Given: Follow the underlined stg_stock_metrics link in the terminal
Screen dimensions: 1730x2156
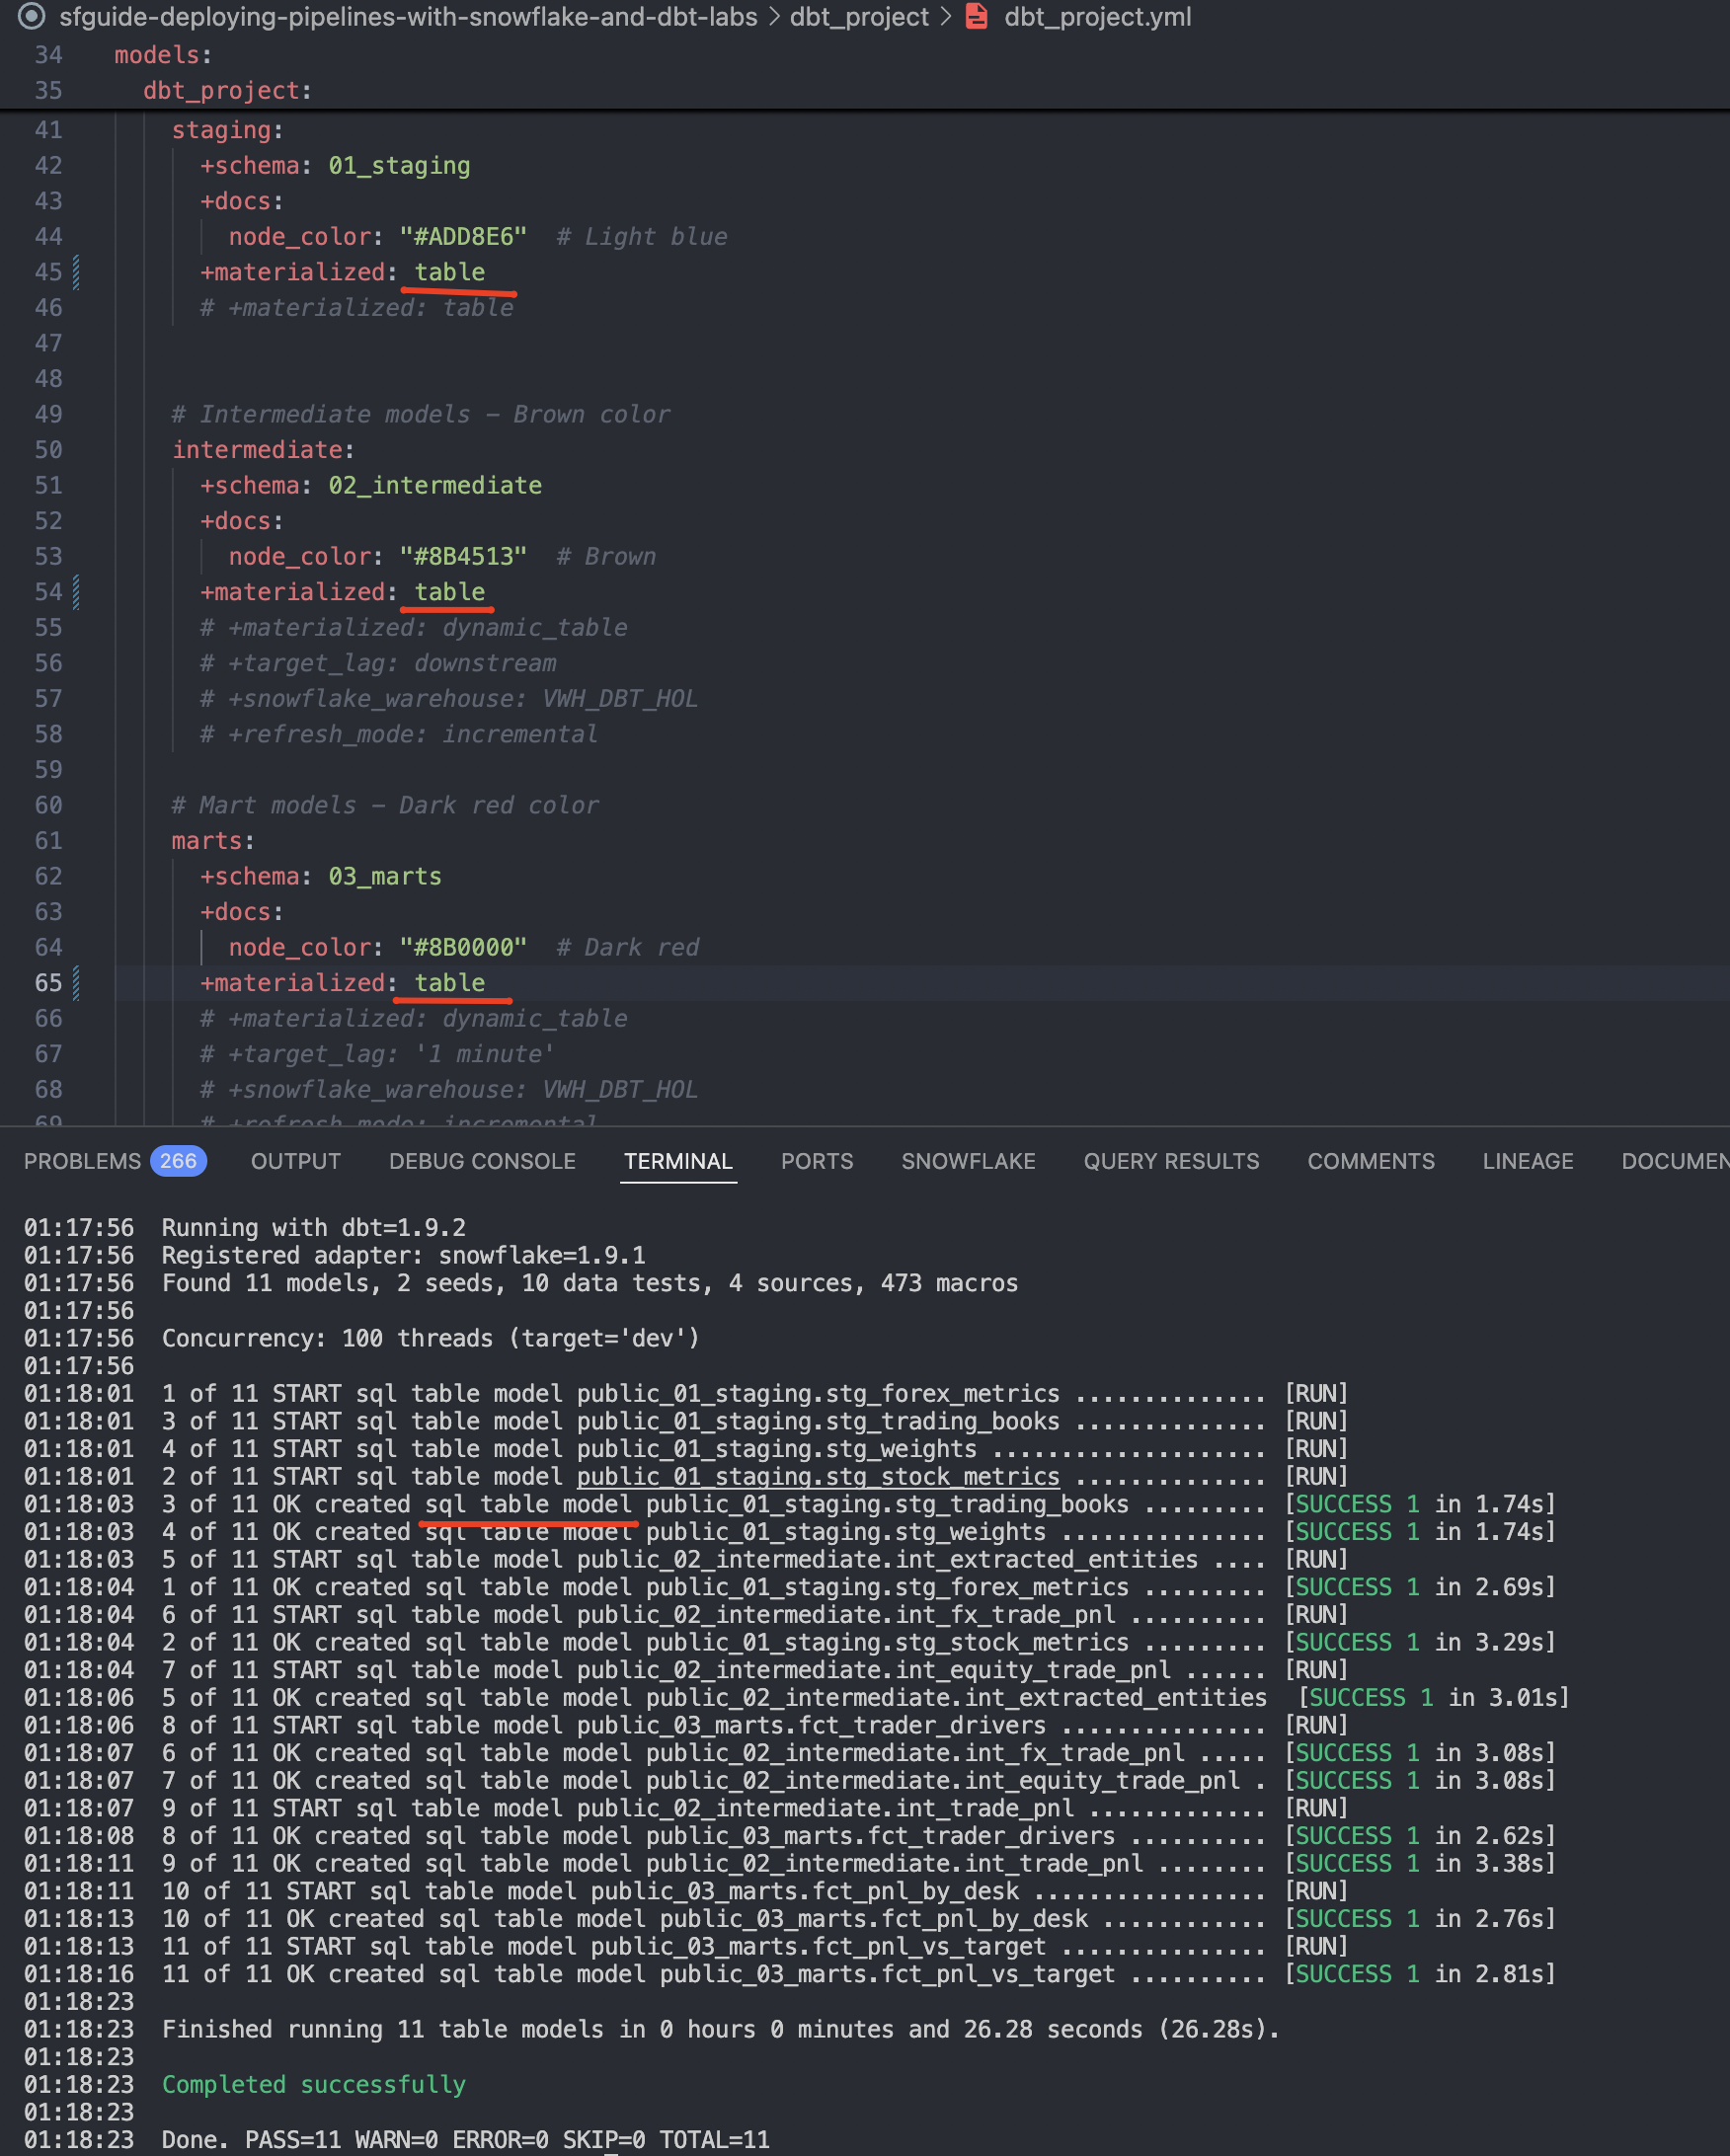Looking at the screenshot, I should click(x=817, y=1476).
